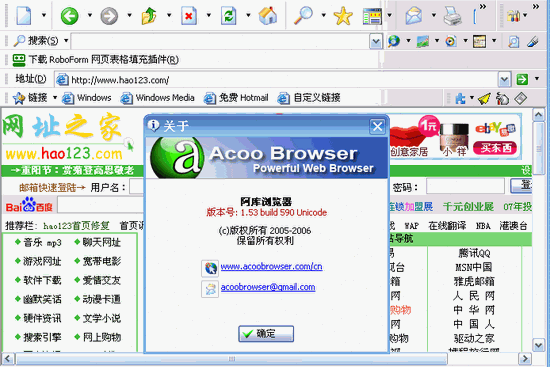Open the address bar dropdown arrow
551x367 pixels.
pos(504,79)
